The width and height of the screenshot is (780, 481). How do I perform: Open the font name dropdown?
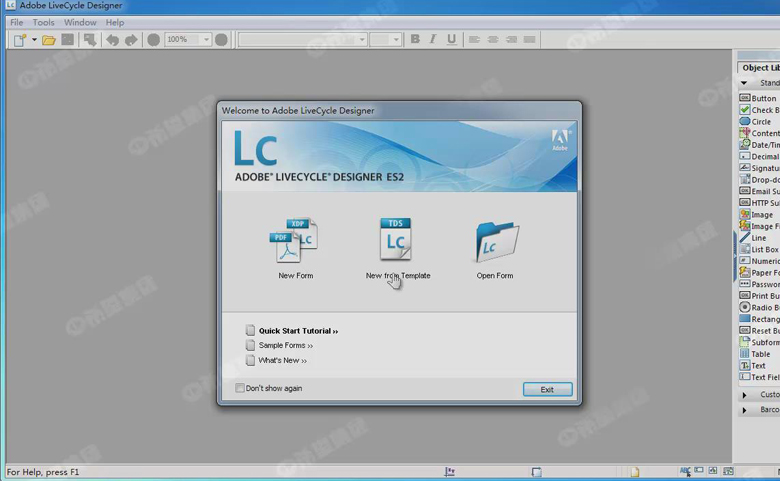[361, 40]
